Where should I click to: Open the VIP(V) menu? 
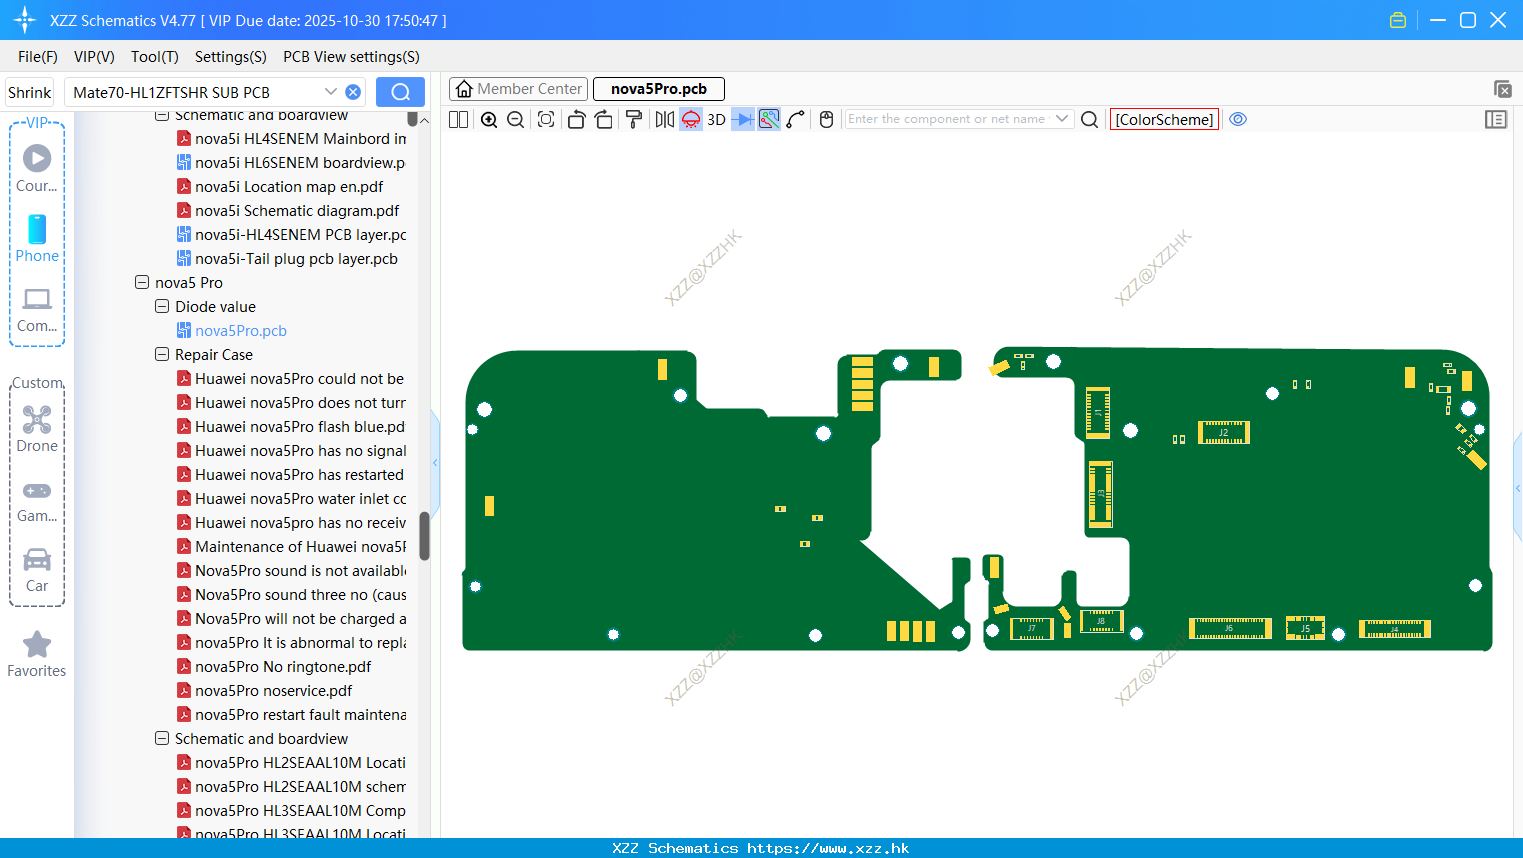pos(94,57)
